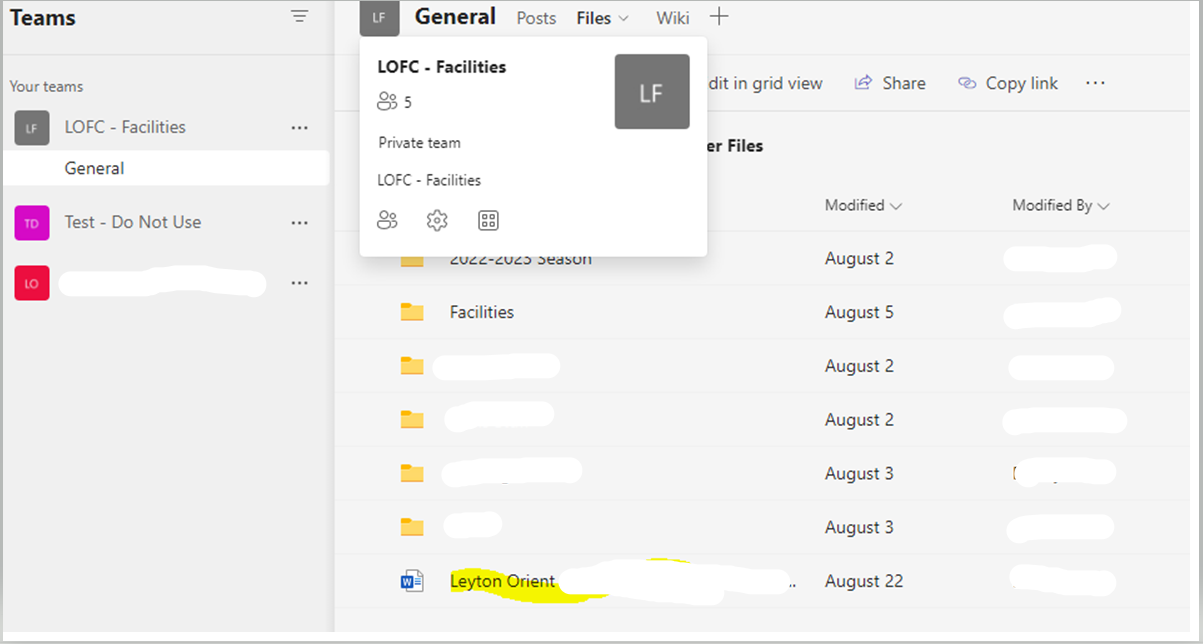This screenshot has width=1203, height=644.
Task: Click the General channel title in header
Action: [455, 16]
